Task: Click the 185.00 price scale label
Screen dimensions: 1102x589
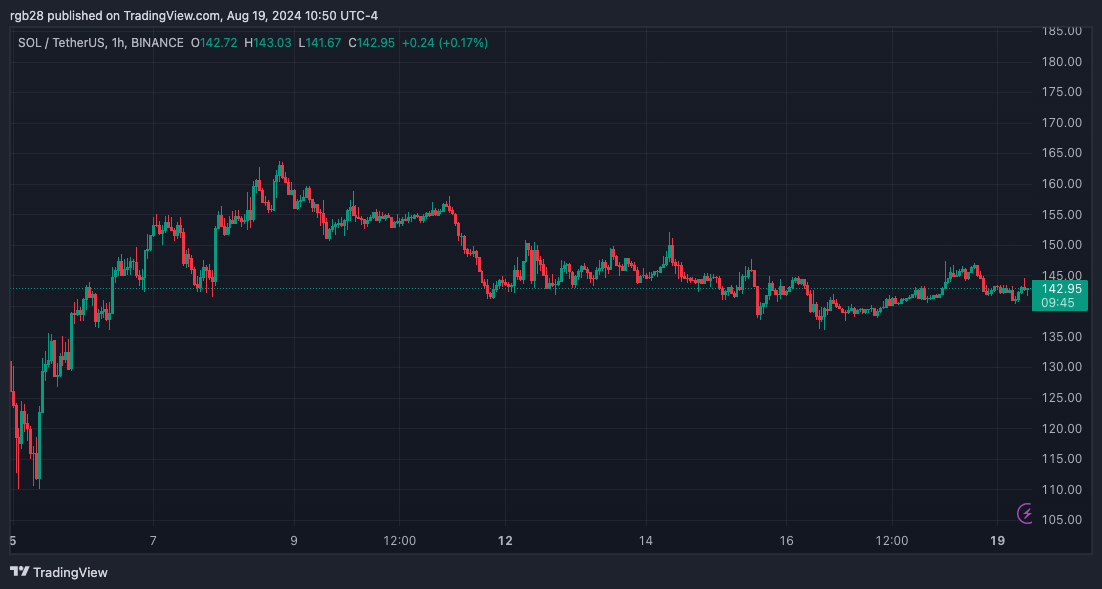Action: pyautogui.click(x=1061, y=31)
